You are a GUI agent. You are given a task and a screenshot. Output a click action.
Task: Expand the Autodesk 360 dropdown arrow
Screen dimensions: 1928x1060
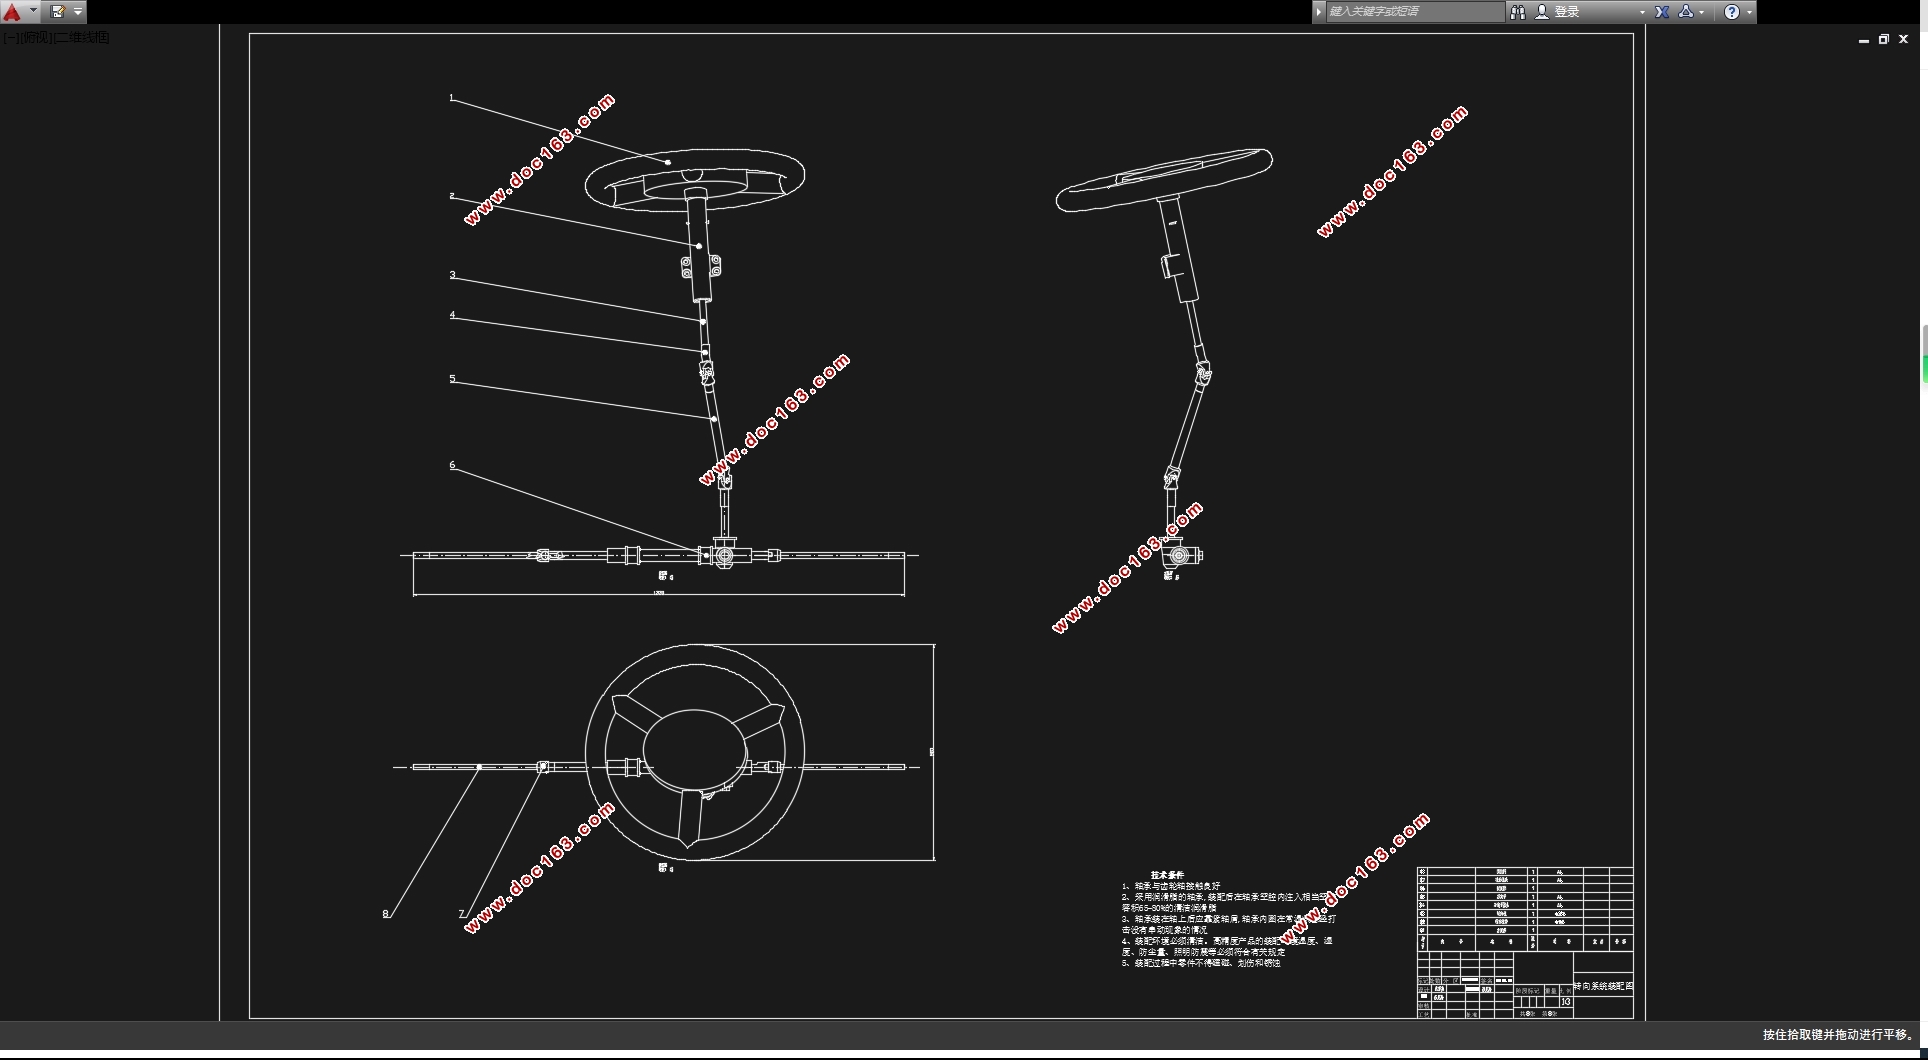[1702, 13]
